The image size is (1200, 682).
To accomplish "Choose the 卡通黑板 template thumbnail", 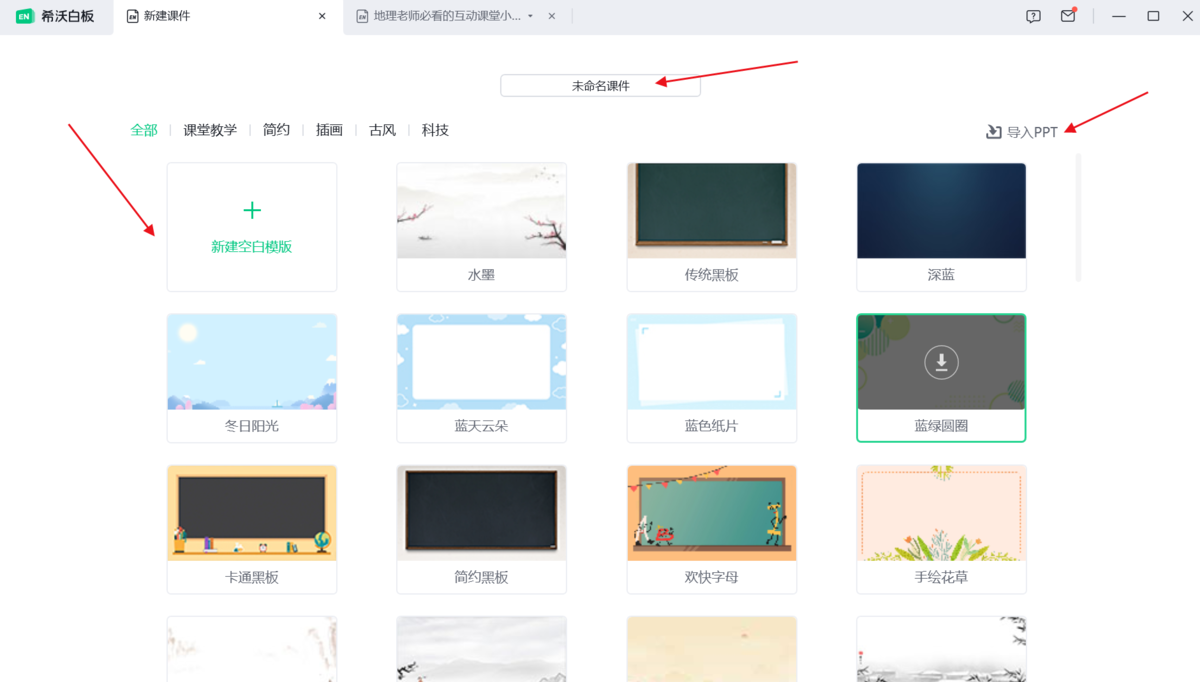I will [252, 513].
